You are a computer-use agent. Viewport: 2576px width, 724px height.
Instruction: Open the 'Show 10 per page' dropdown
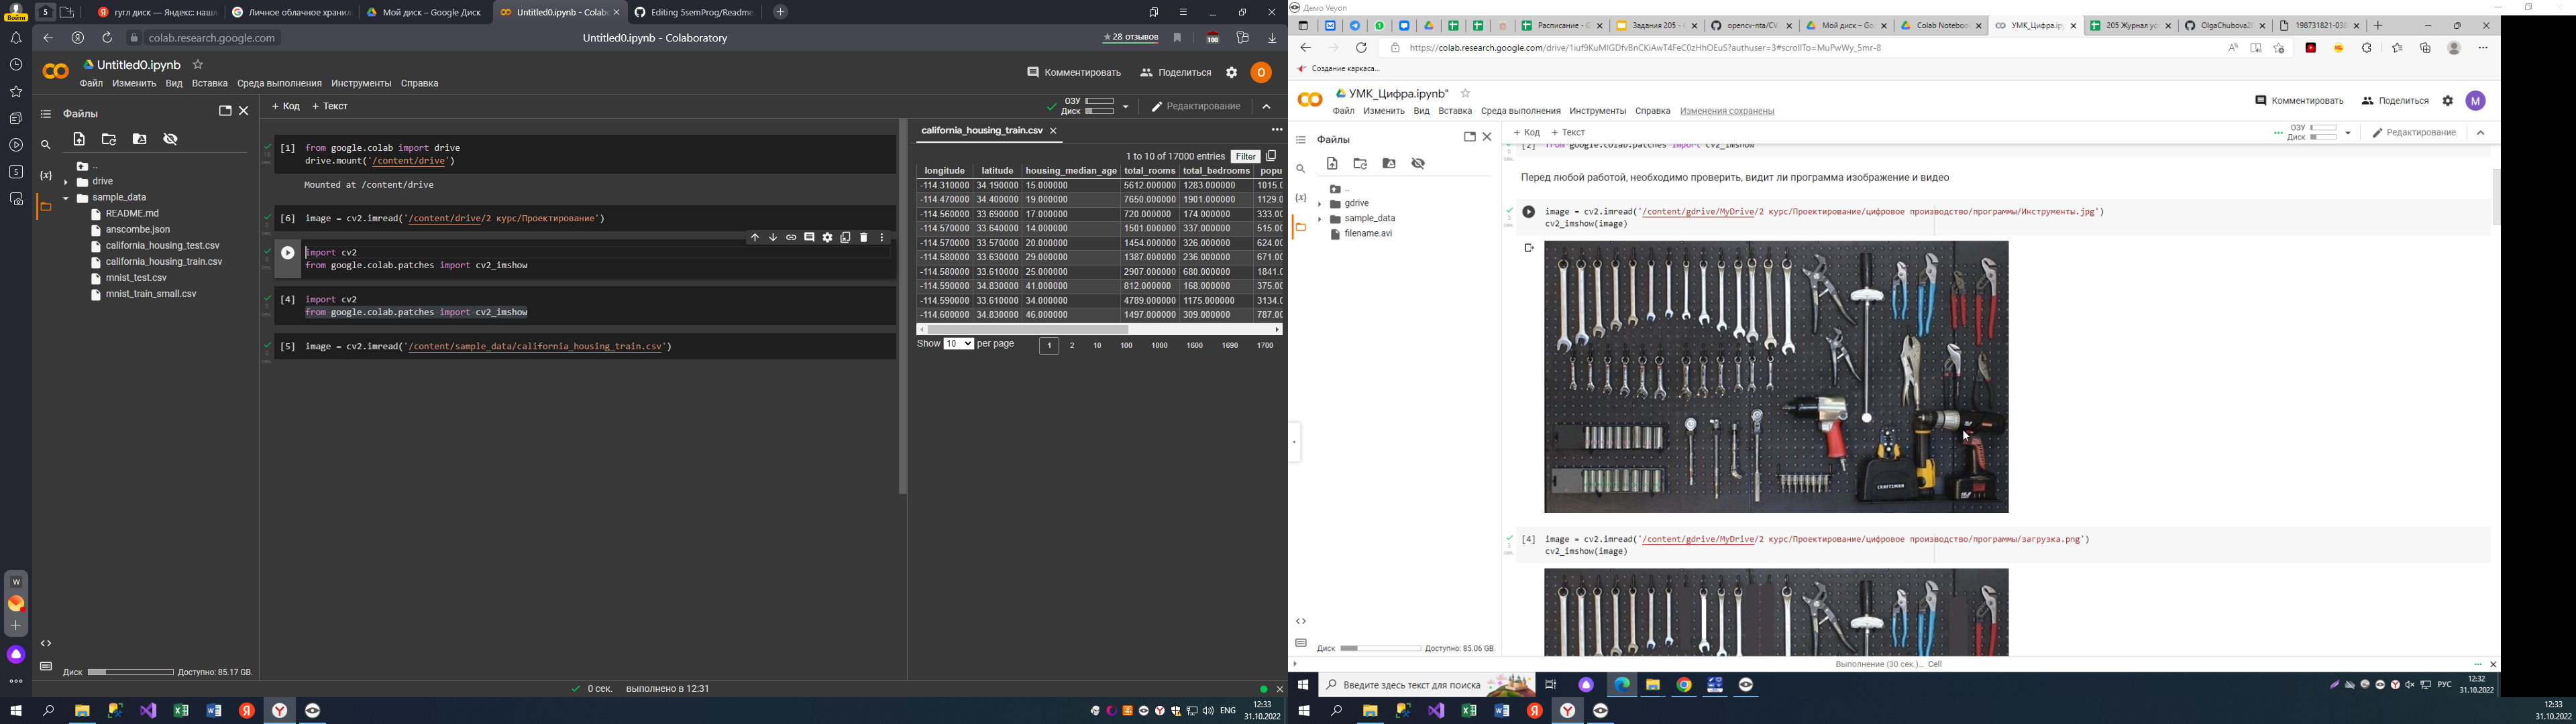tap(958, 344)
